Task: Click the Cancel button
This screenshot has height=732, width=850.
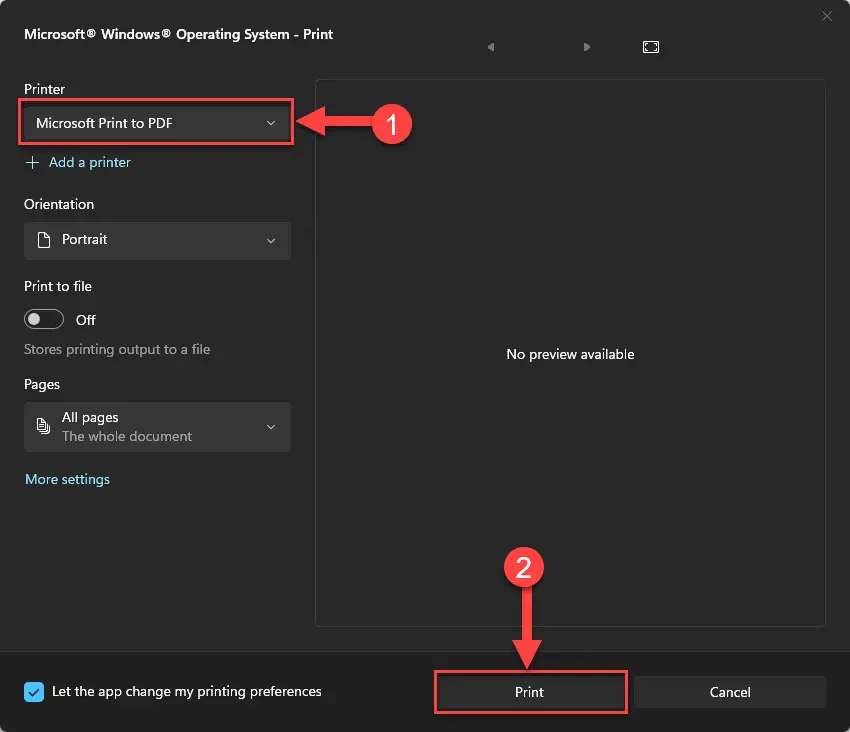Action: click(x=730, y=692)
